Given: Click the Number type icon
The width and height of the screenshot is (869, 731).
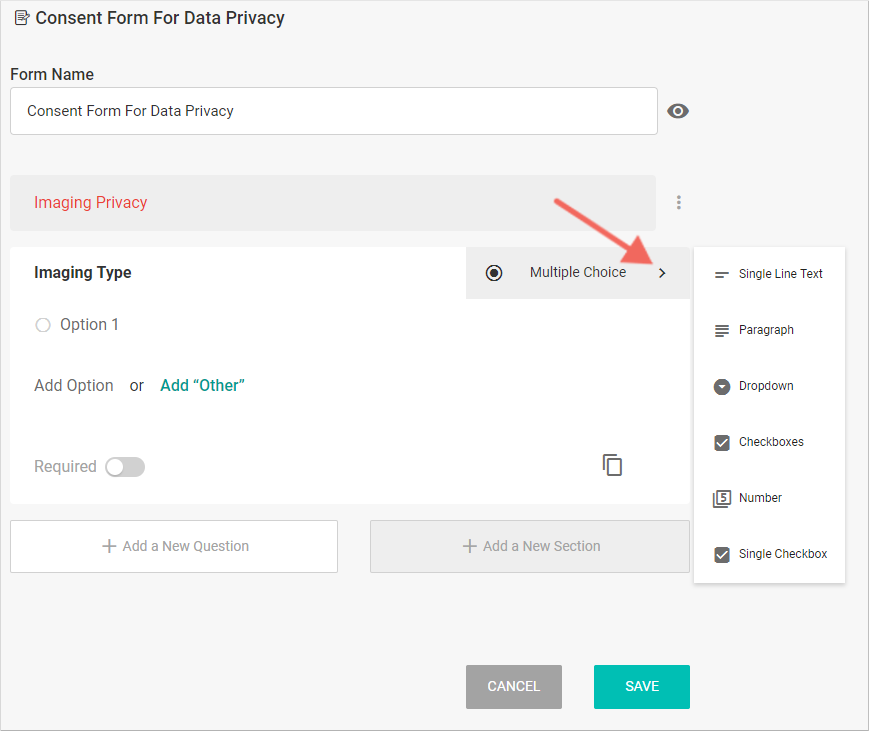Looking at the screenshot, I should click(x=722, y=498).
